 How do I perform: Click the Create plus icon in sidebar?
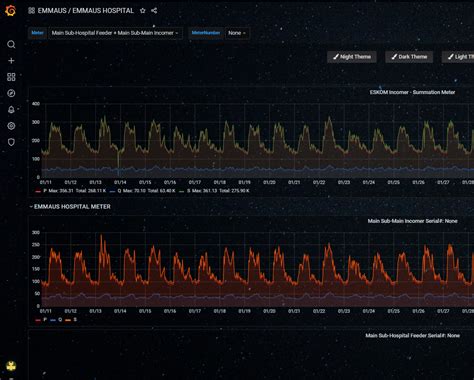point(11,61)
